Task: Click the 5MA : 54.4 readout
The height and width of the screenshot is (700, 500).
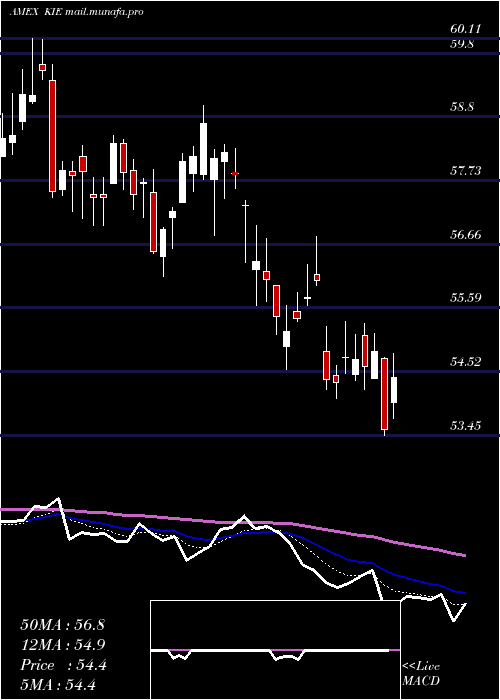Action: (58, 684)
